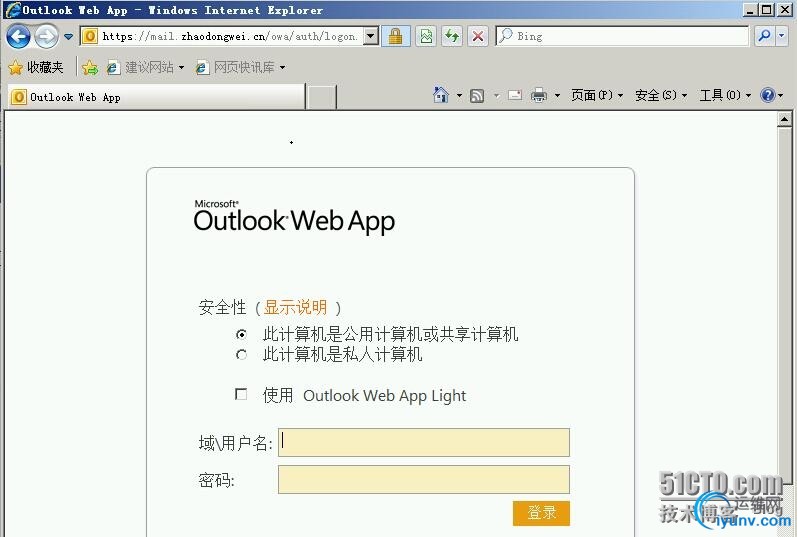Open the 工具(O) menu
This screenshot has width=797, height=537.
click(x=725, y=95)
